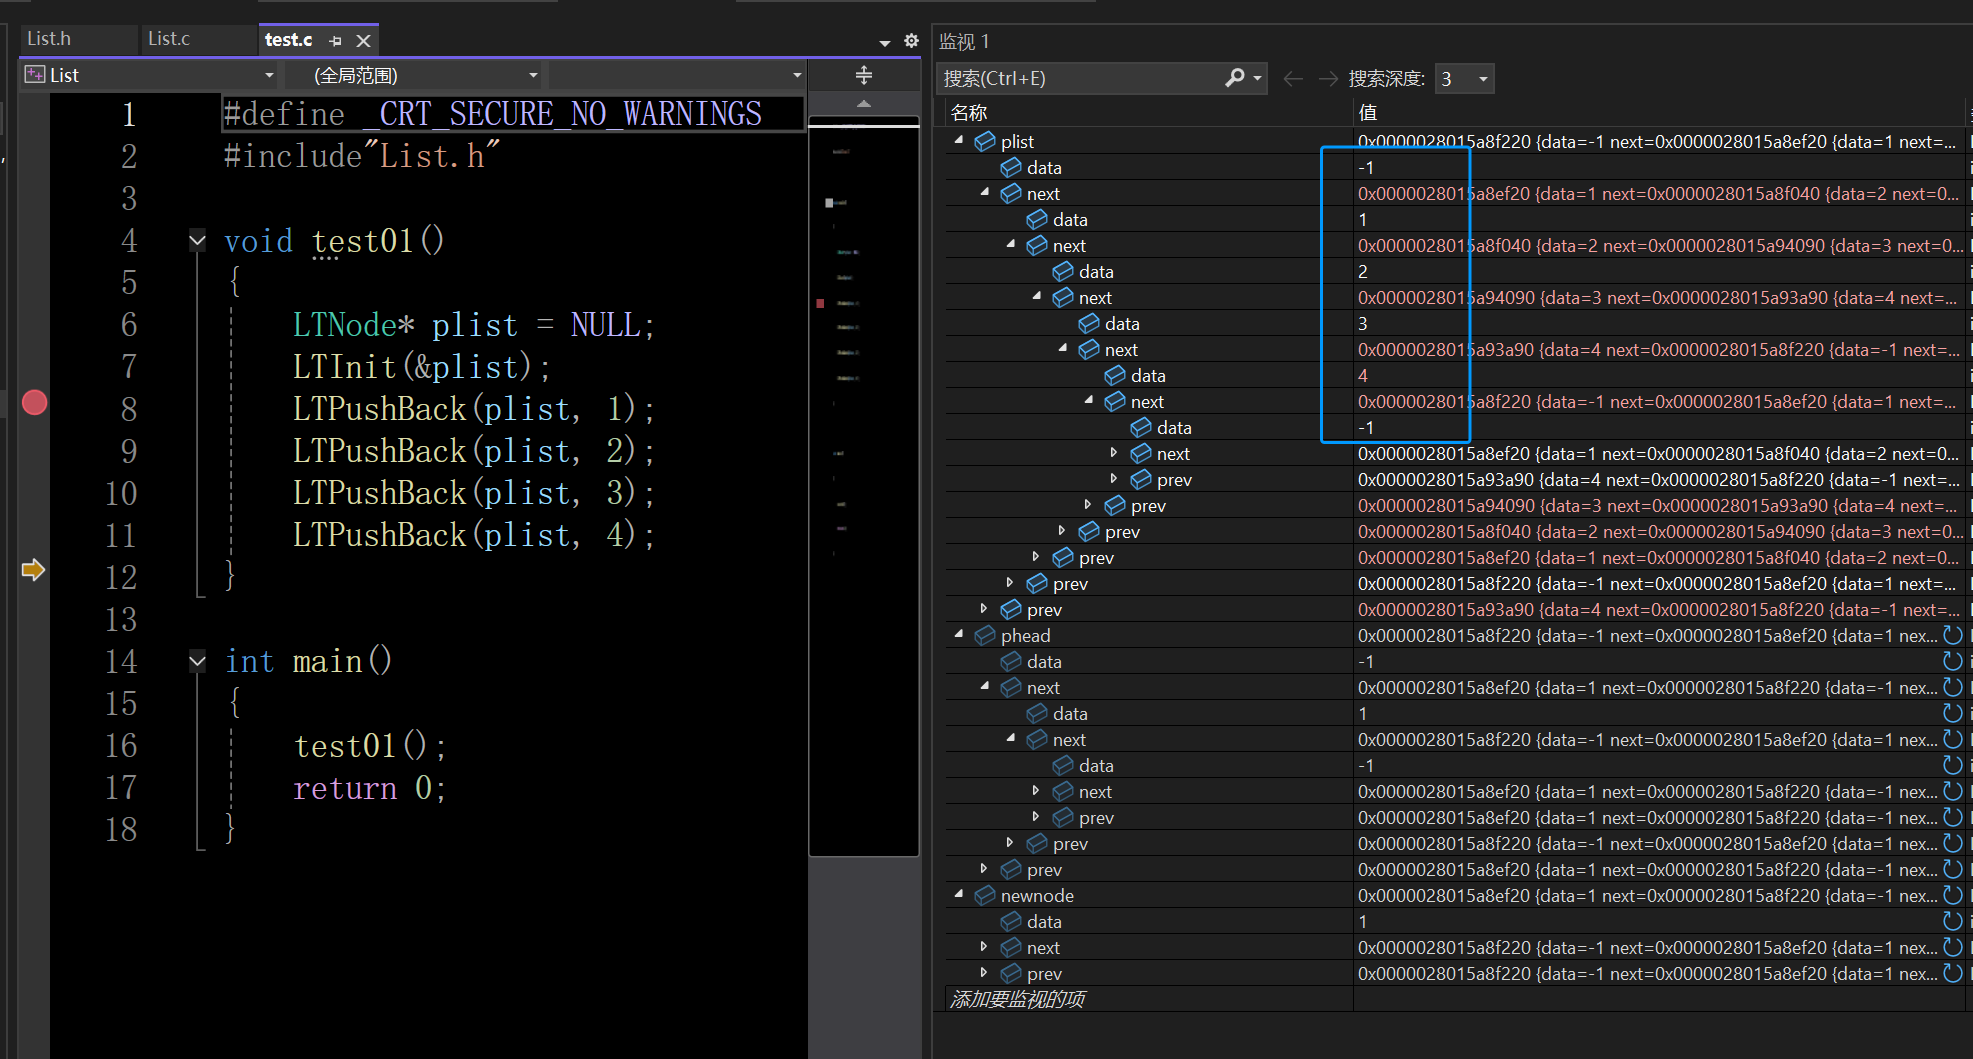Refresh the data value under newnode
Screen dimensions: 1973x1059
(x=1952, y=921)
